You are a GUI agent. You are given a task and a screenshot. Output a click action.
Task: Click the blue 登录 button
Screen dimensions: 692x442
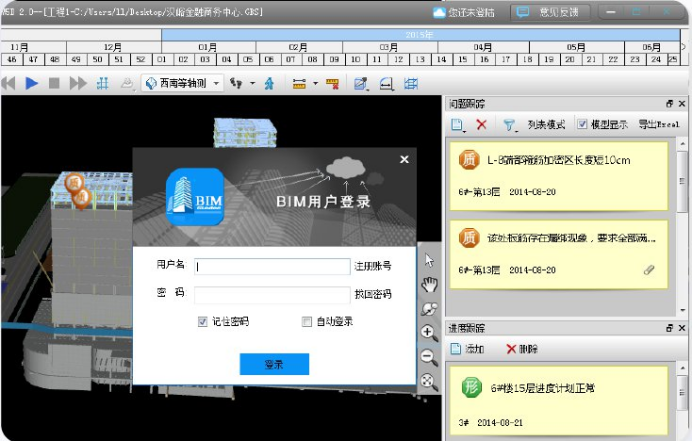point(274,364)
